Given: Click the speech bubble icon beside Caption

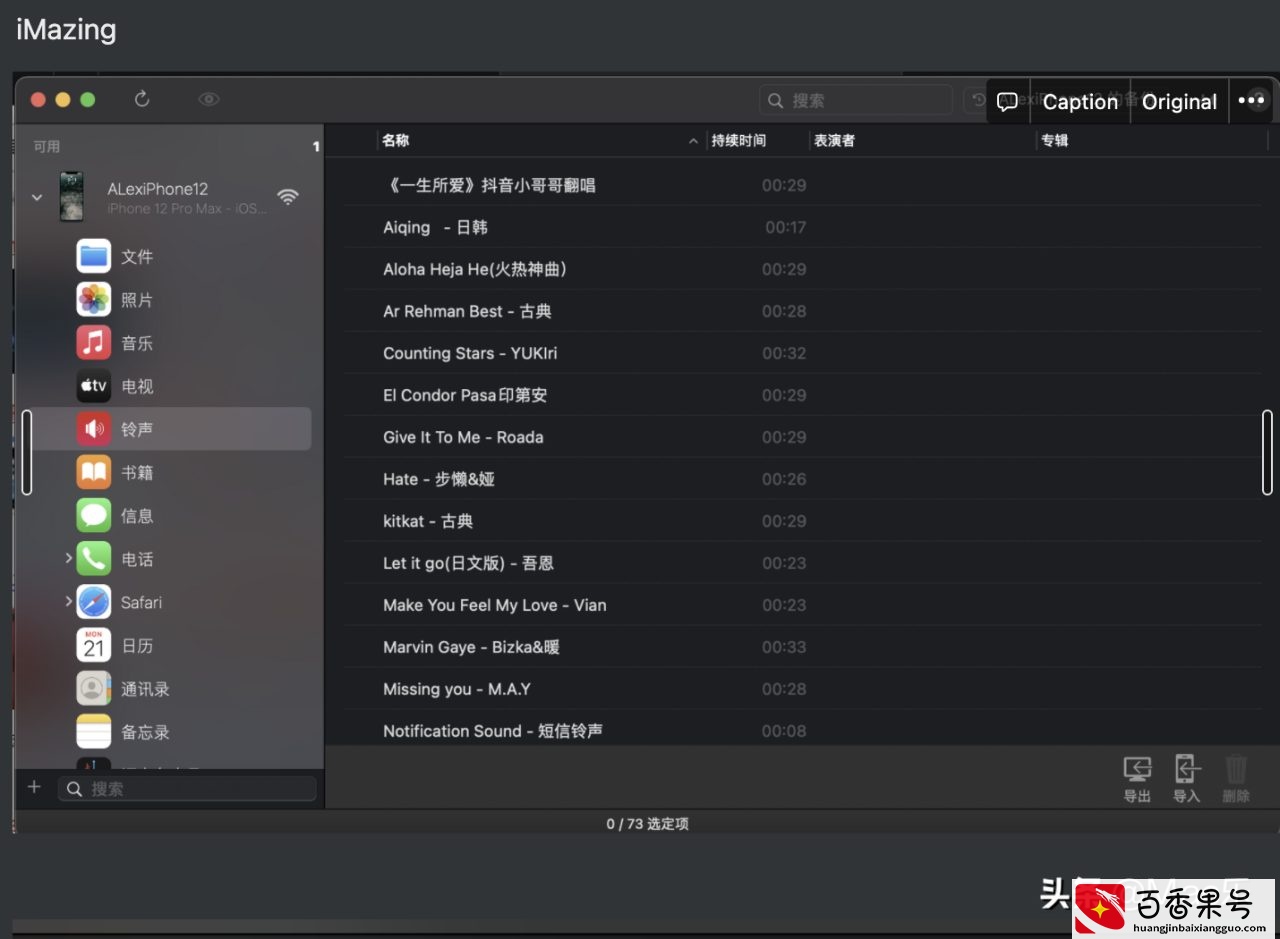Looking at the screenshot, I should pos(1008,101).
